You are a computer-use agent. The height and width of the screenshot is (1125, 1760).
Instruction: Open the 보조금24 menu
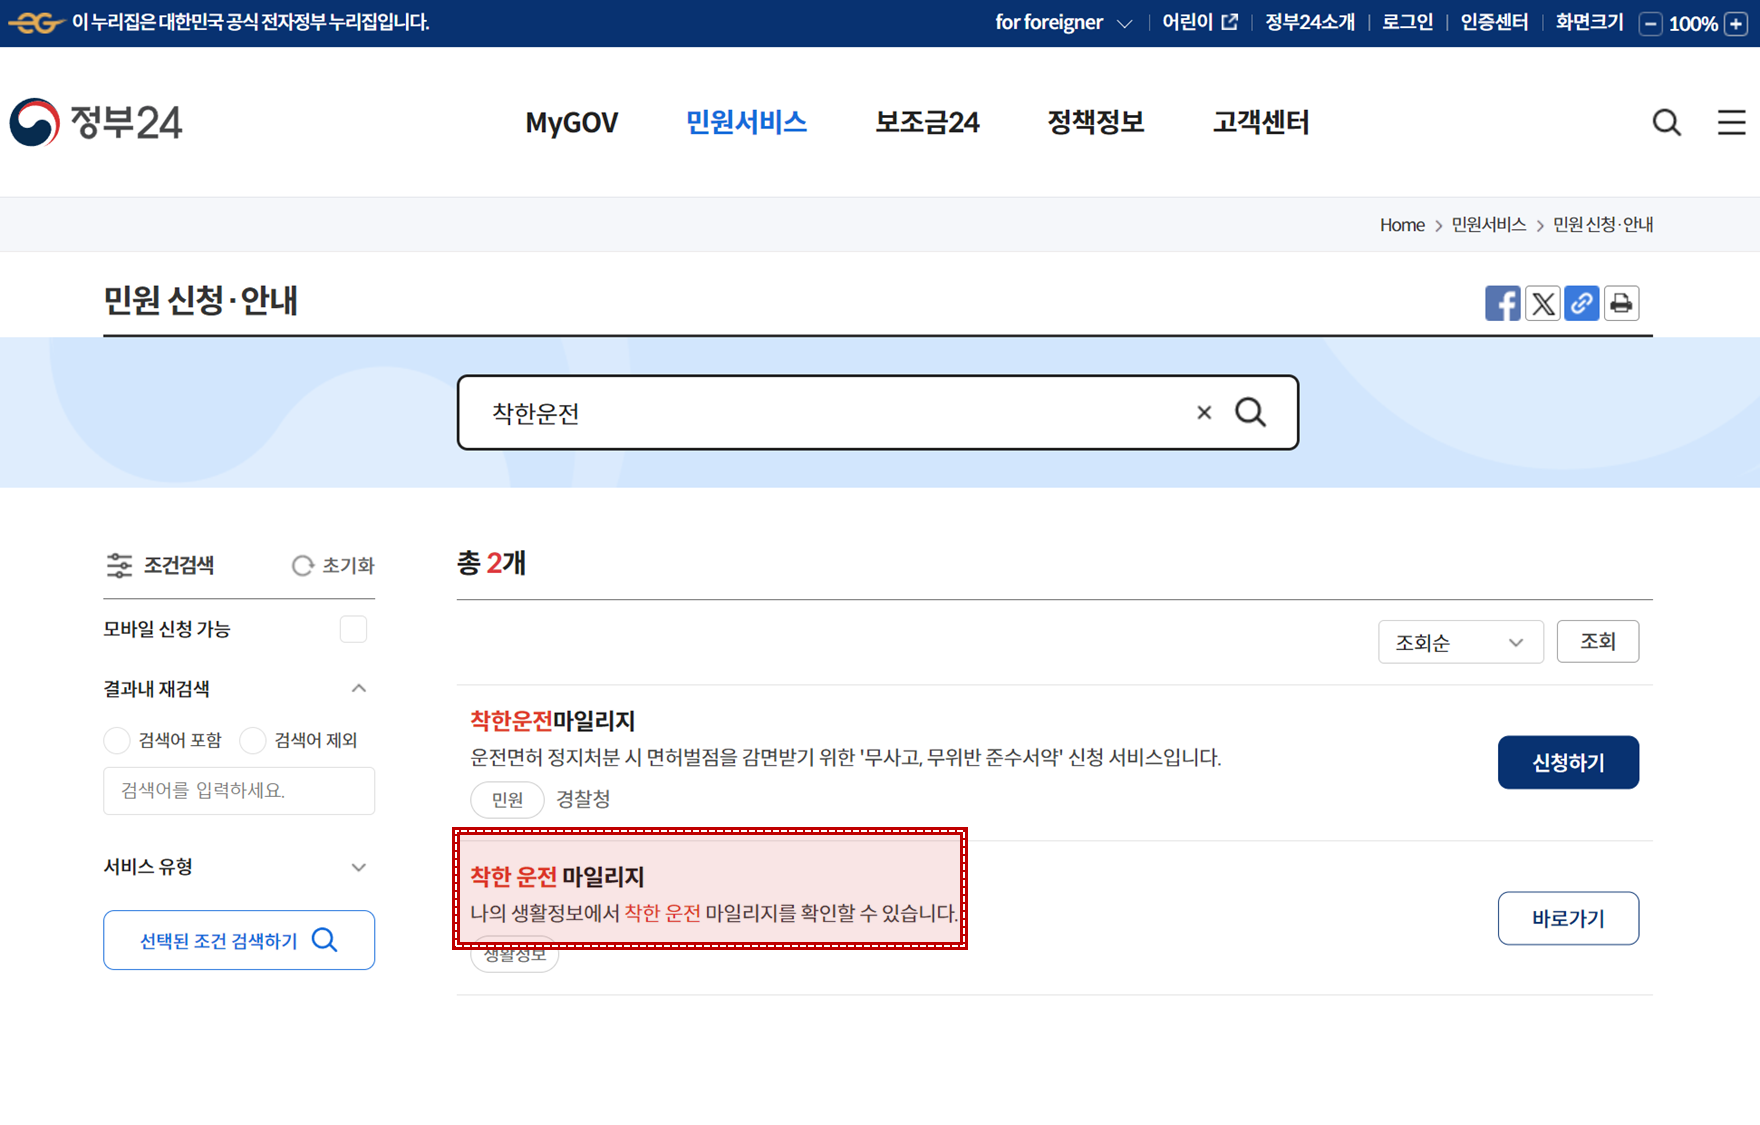point(927,122)
